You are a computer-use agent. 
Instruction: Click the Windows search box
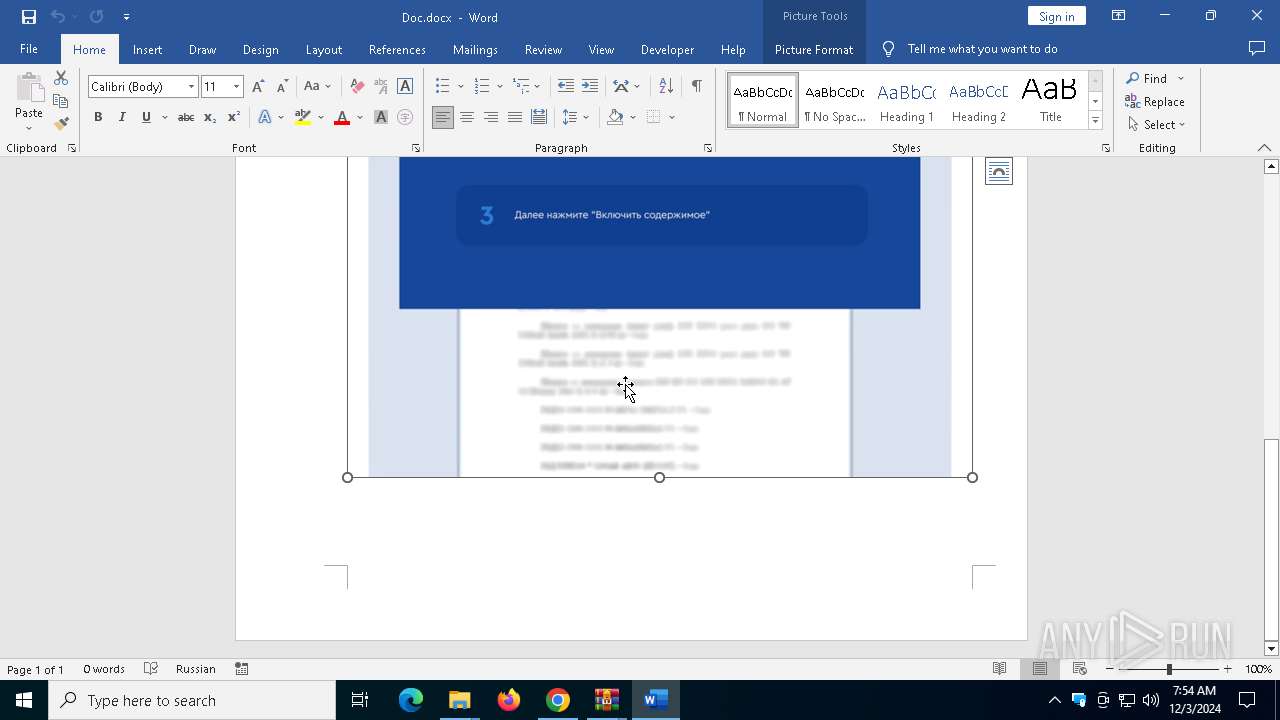tap(192, 700)
